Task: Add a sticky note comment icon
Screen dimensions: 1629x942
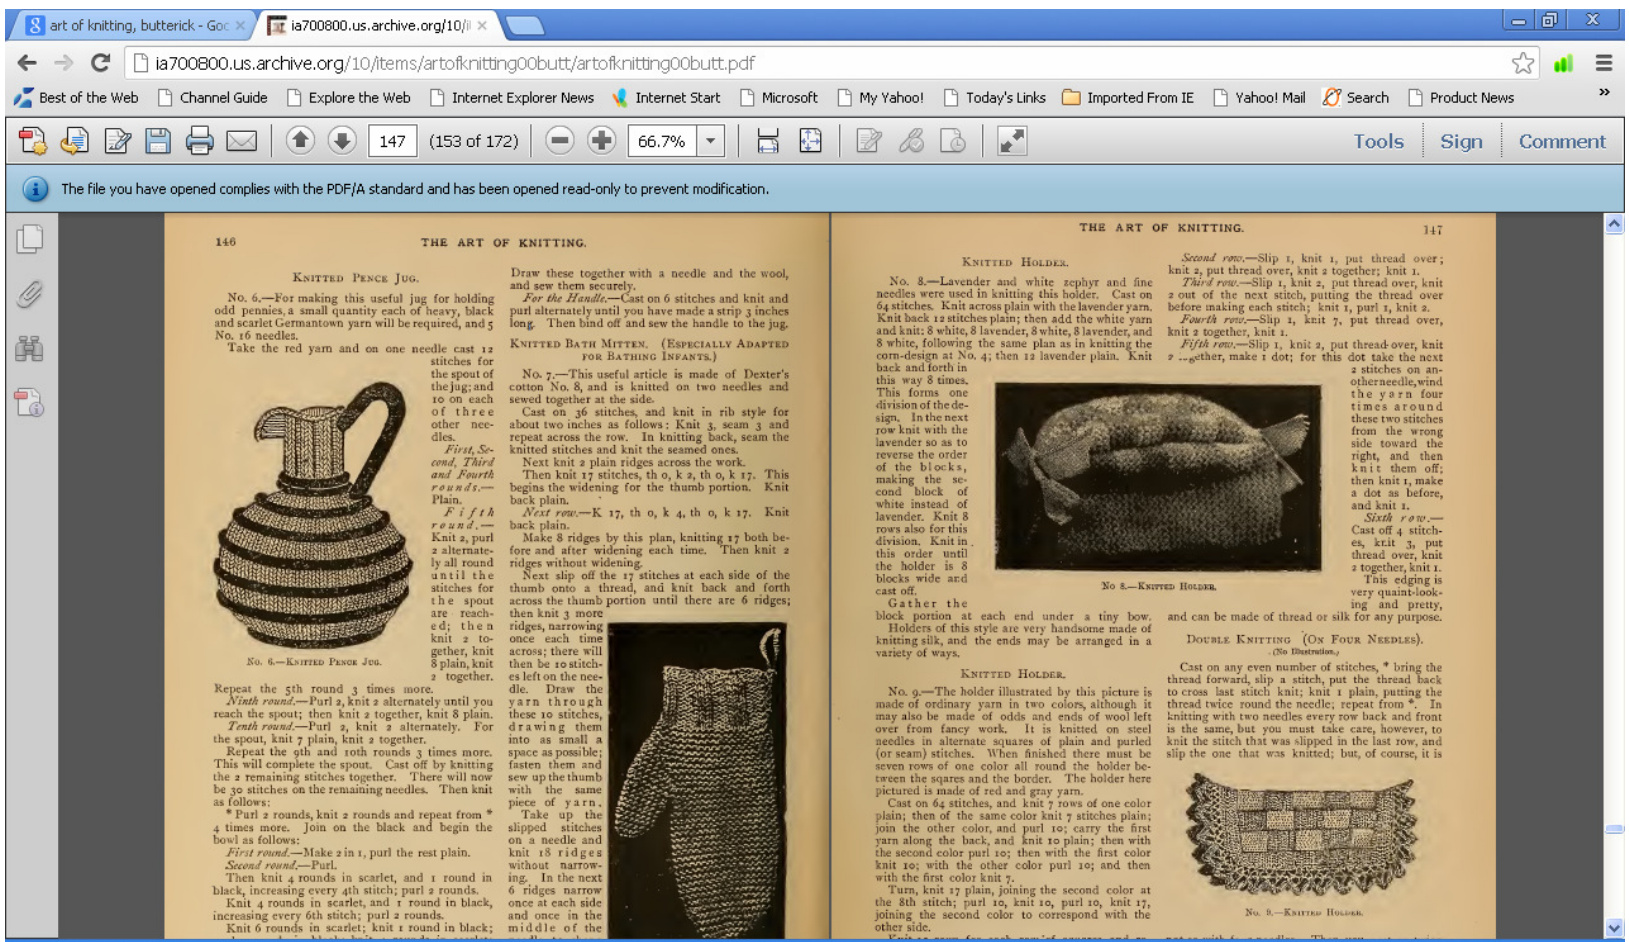Action: [868, 141]
